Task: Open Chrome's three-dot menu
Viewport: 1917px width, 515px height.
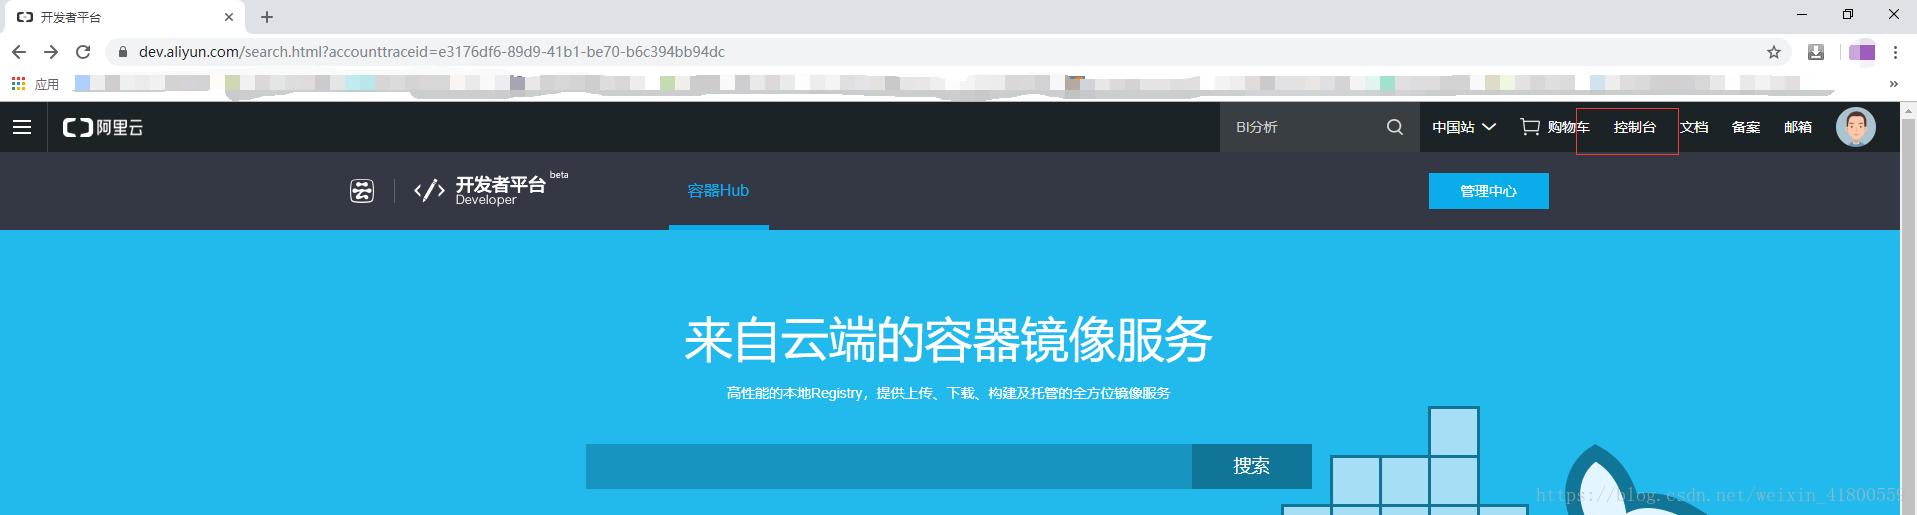Action: (1895, 52)
